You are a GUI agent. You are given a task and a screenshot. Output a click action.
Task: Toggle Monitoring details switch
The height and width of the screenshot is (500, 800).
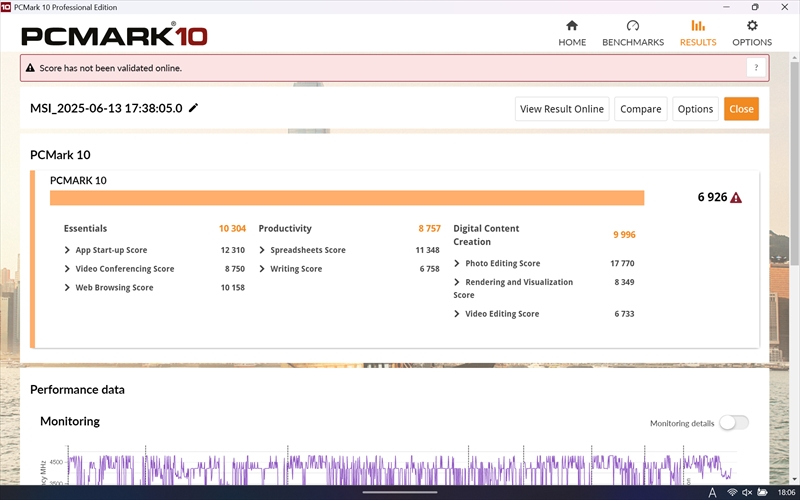tap(734, 422)
